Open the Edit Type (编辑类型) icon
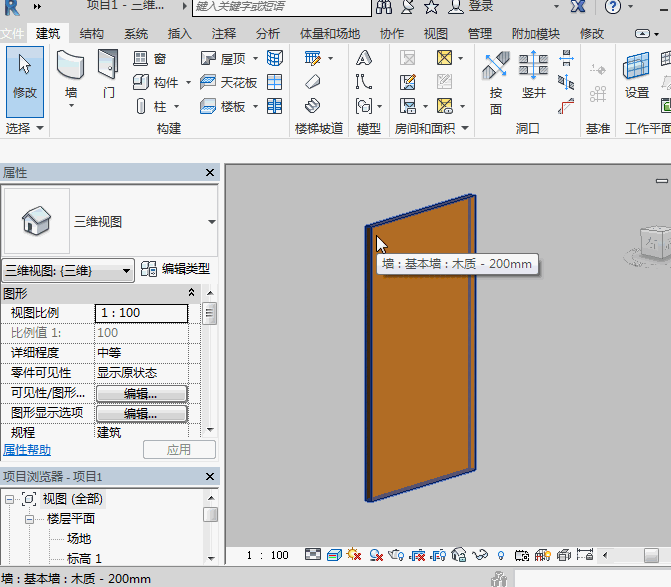This screenshot has width=671, height=587. click(149, 269)
